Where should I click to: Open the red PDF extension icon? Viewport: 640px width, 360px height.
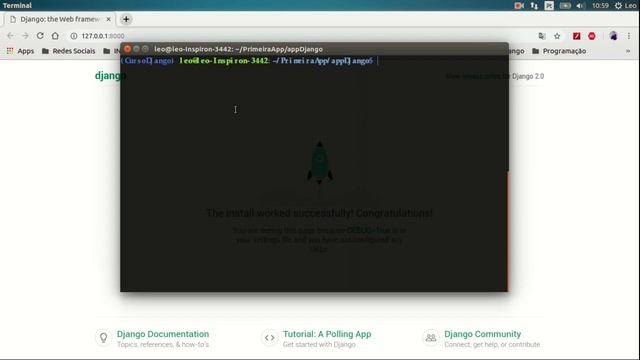click(576, 36)
